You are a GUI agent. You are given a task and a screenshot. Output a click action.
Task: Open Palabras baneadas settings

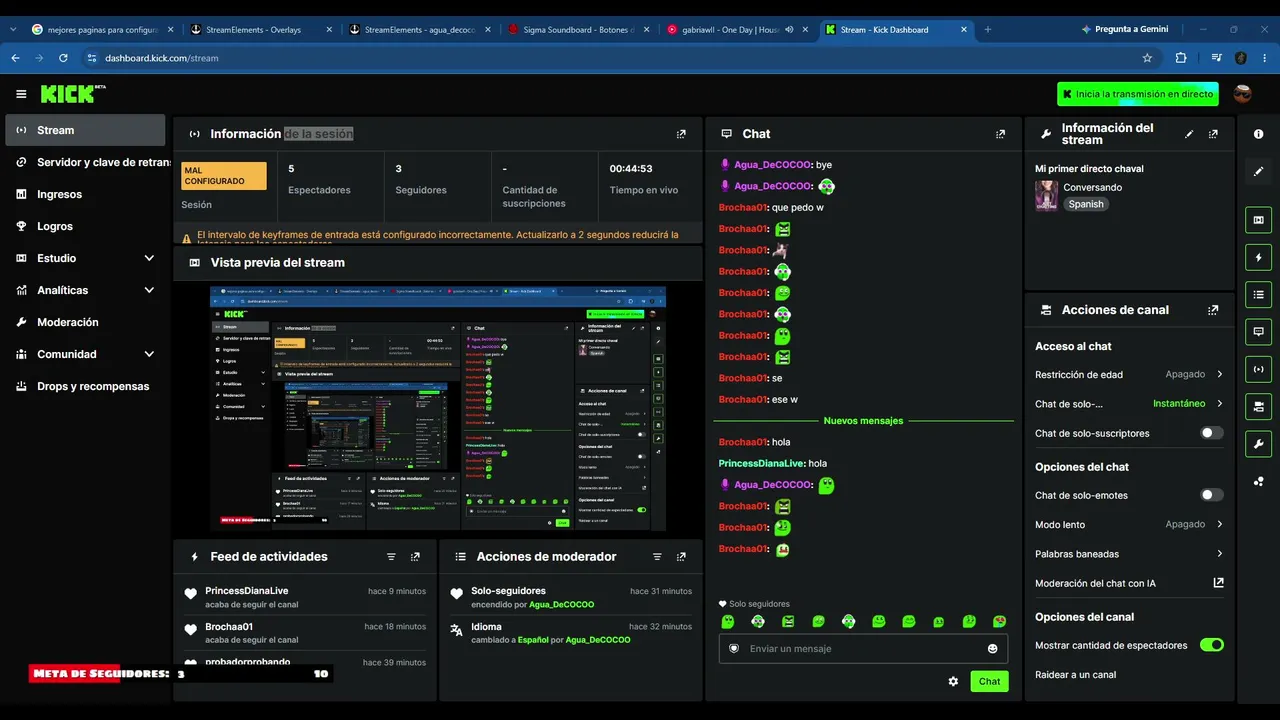click(1129, 554)
